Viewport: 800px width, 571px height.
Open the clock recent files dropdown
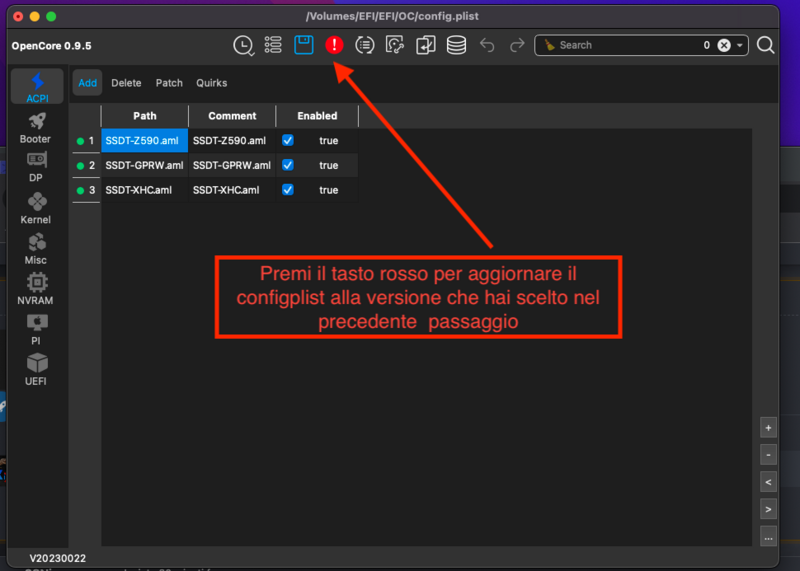click(x=243, y=45)
